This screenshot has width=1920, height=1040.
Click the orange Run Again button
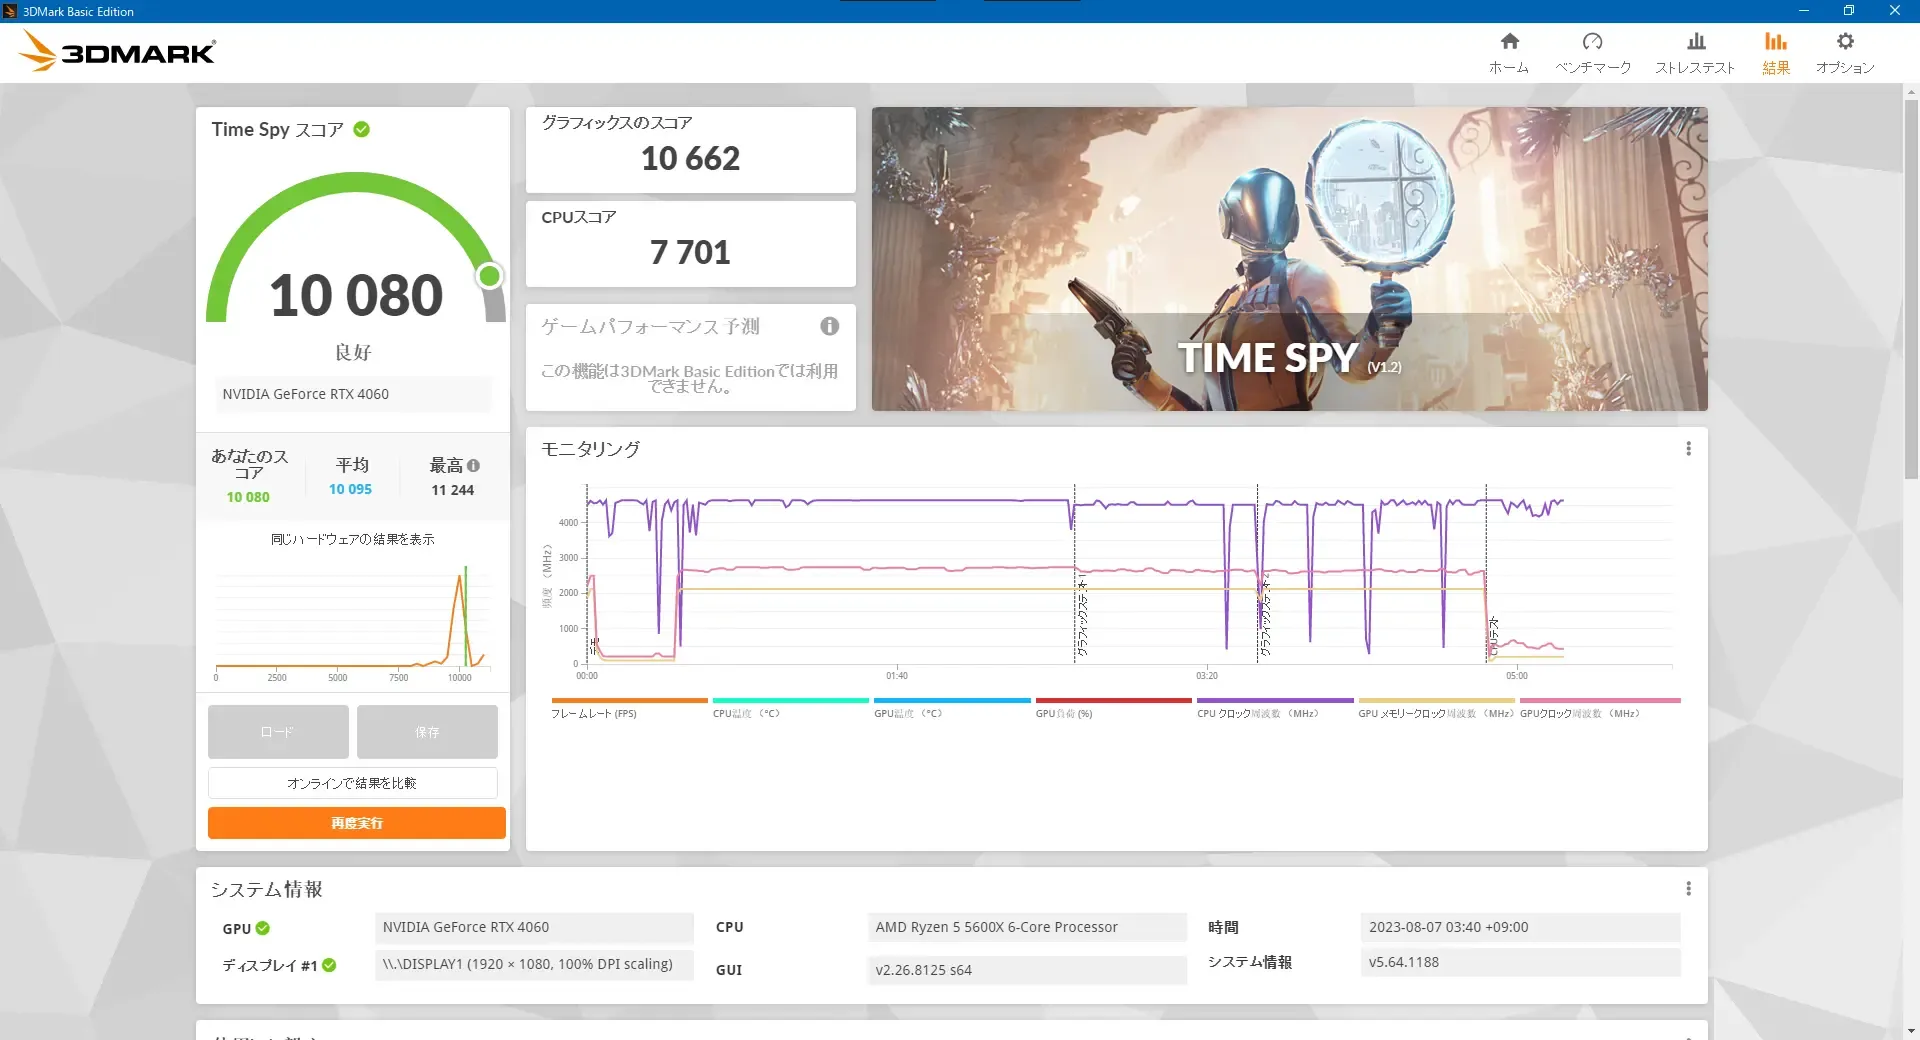coord(356,823)
